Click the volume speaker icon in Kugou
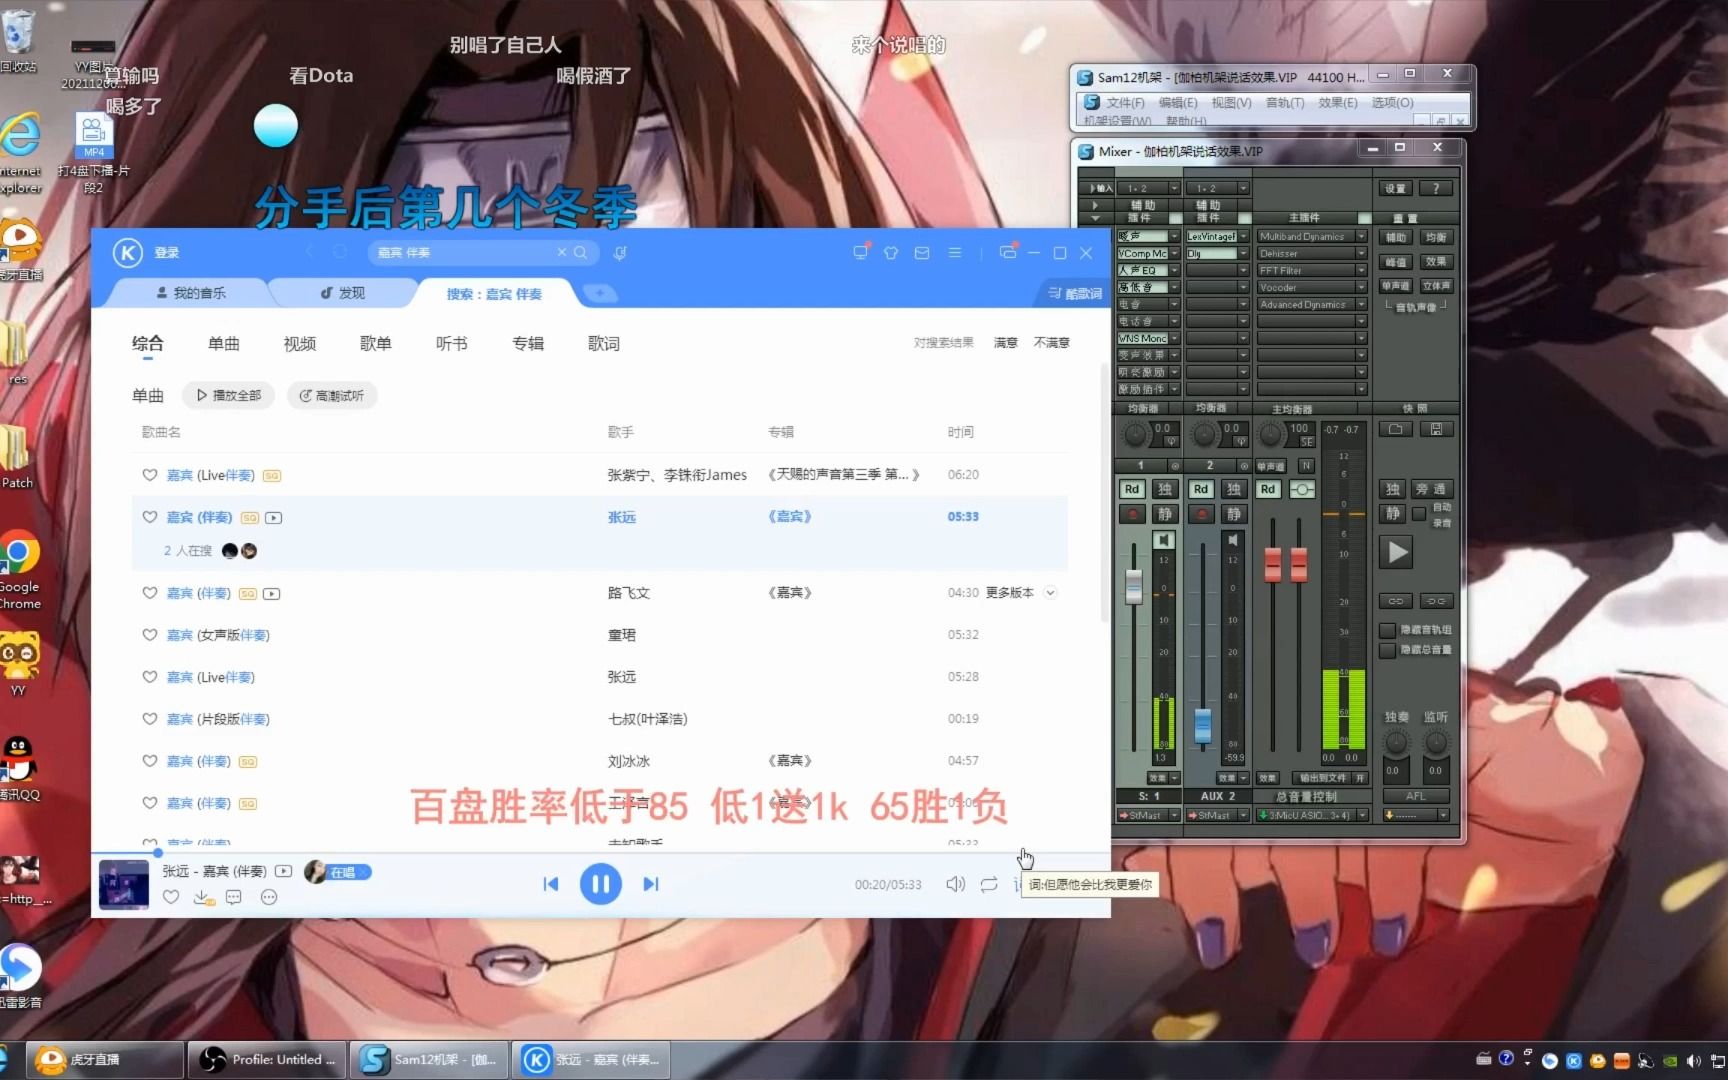Screen dimensions: 1728x1080 pyautogui.click(x=955, y=884)
